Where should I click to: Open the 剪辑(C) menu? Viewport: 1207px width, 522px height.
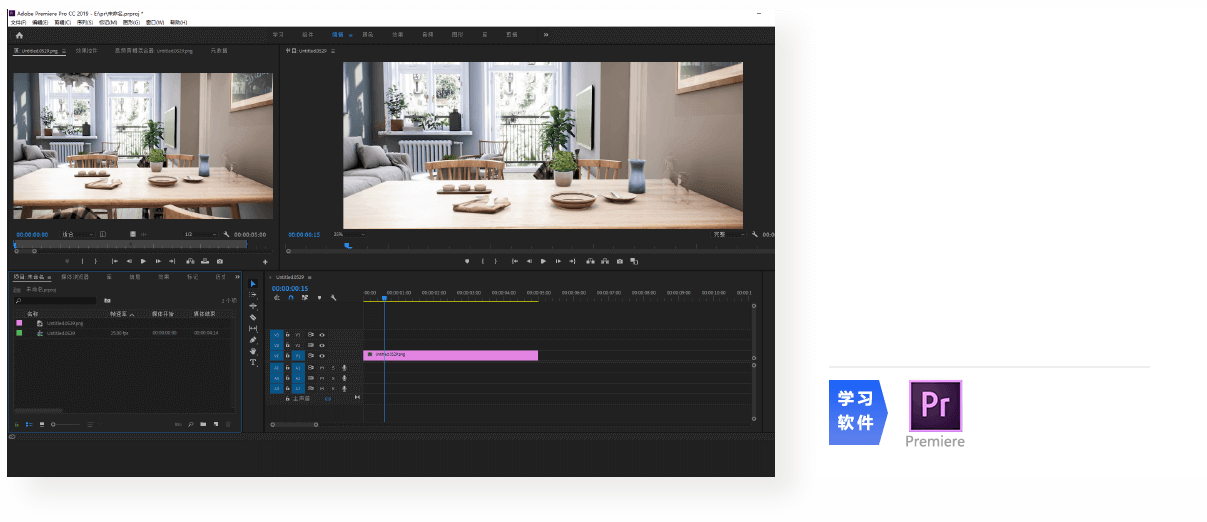click(62, 22)
